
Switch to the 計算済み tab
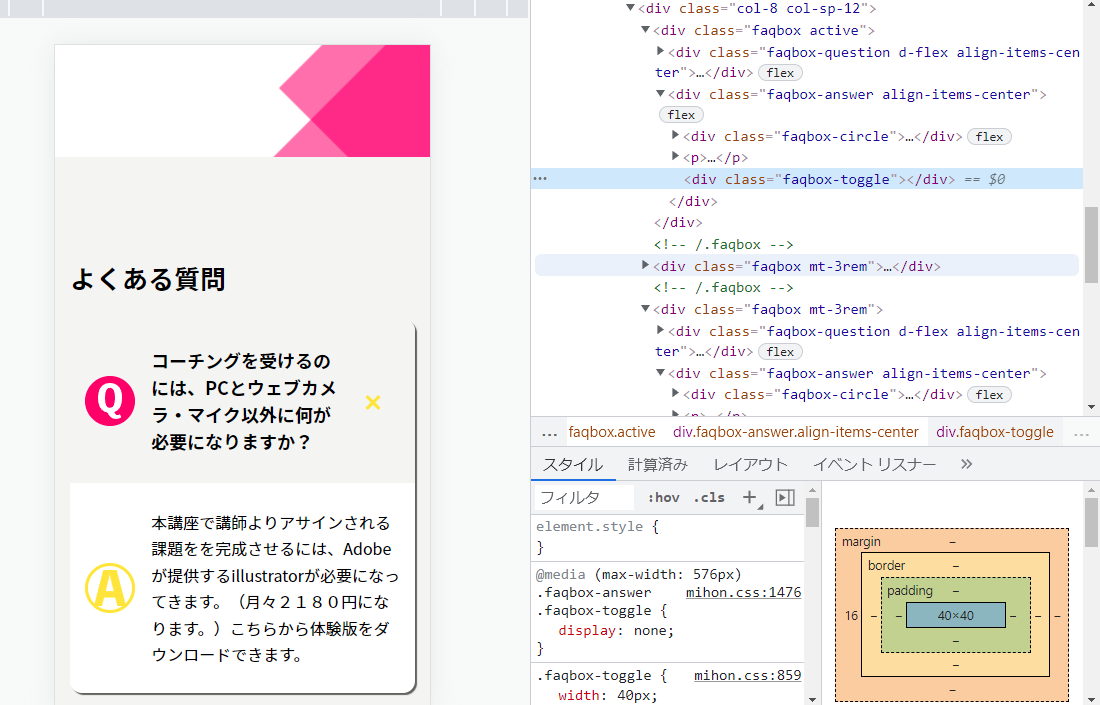click(x=657, y=464)
